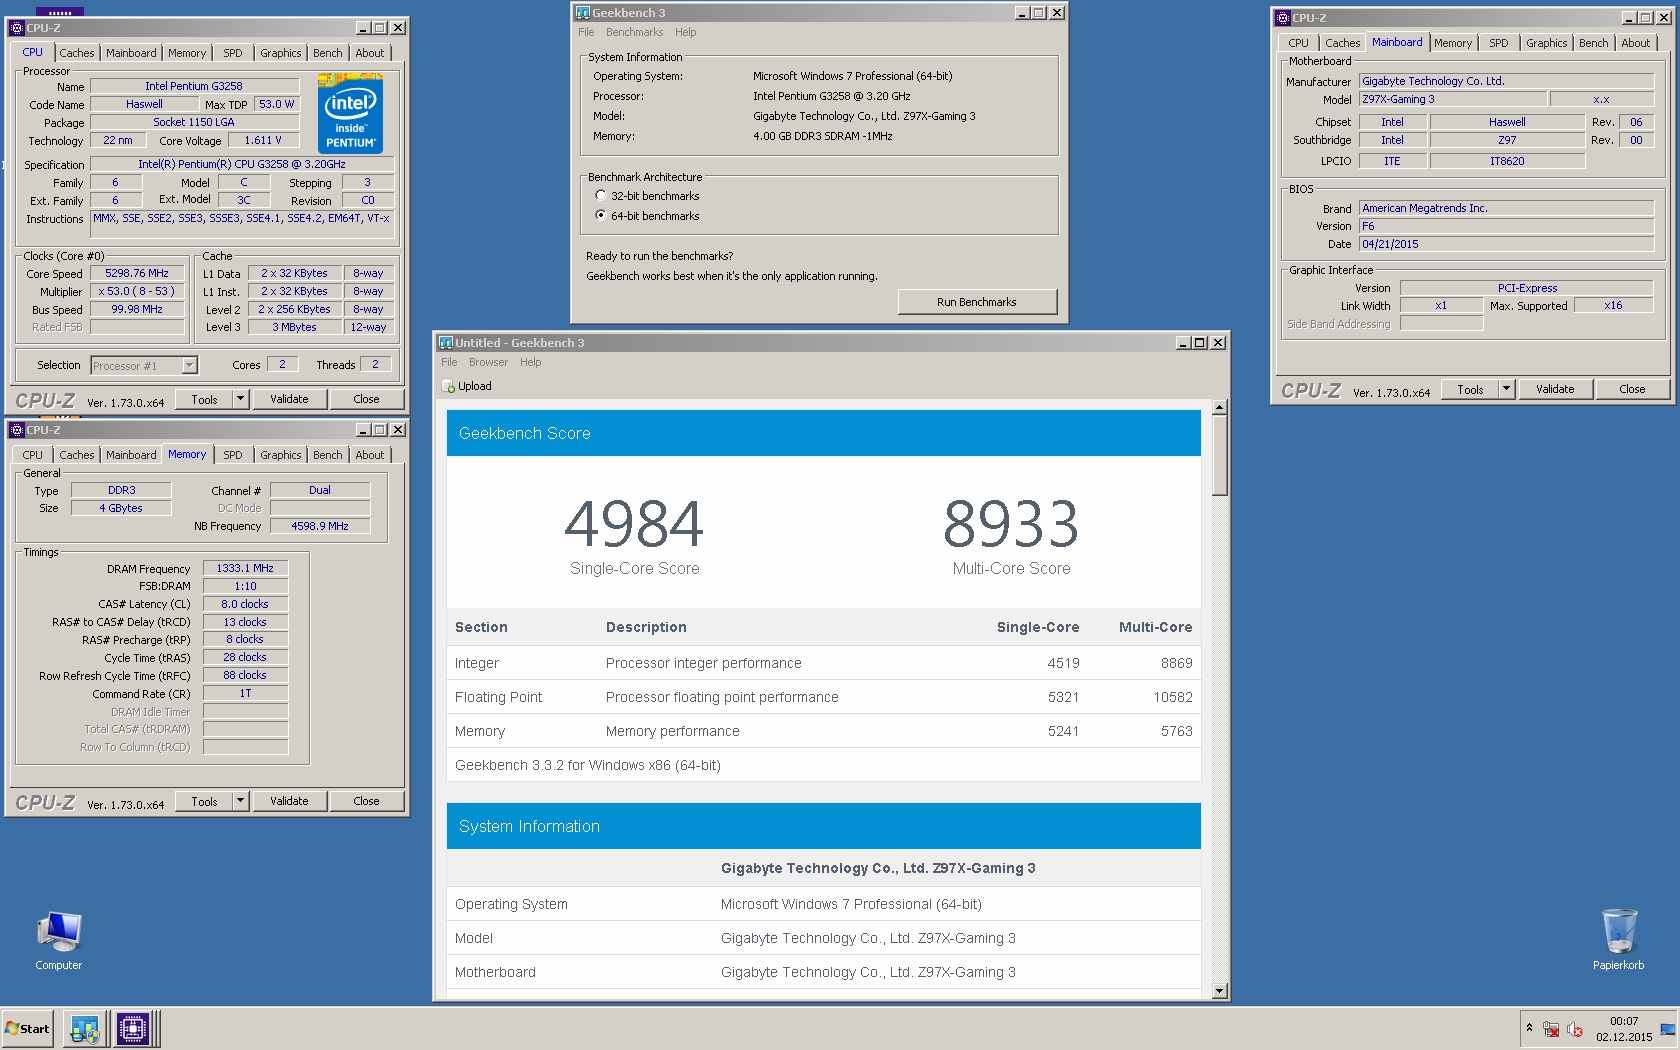Click the CPU-Z memory window title icon
This screenshot has width=1680, height=1050.
click(x=17, y=430)
